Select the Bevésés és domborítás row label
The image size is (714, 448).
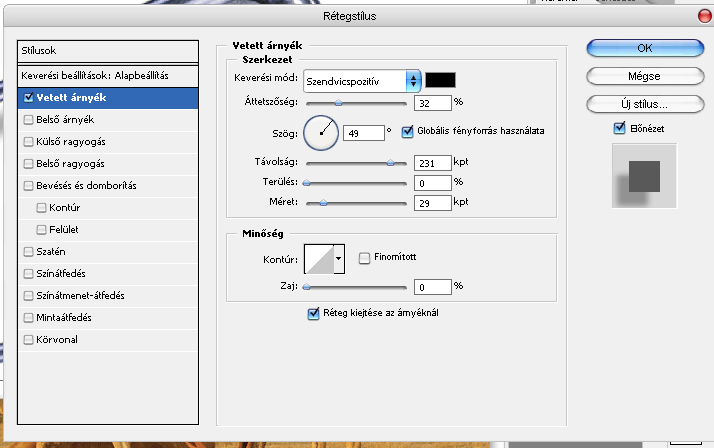(86, 185)
